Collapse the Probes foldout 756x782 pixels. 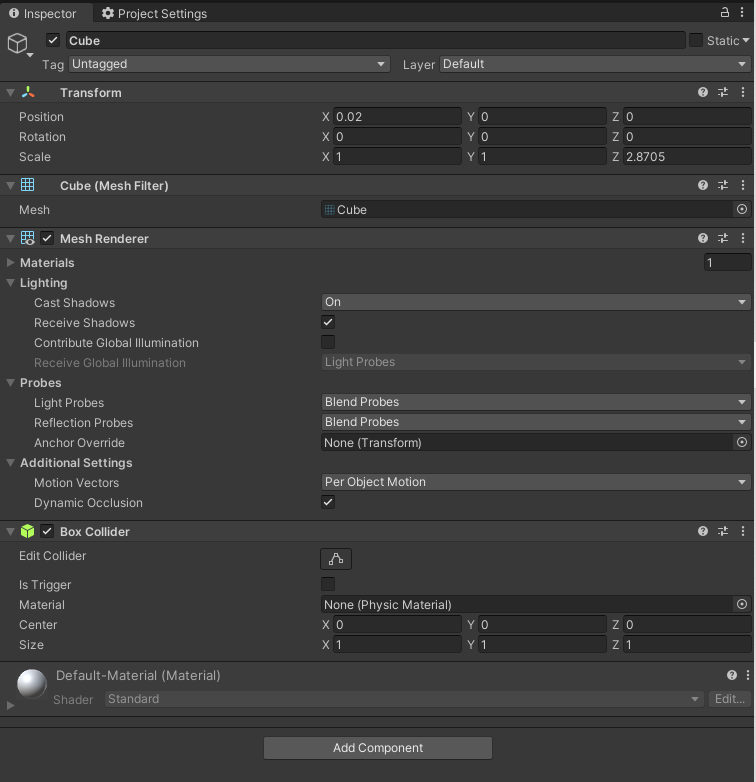coord(10,383)
